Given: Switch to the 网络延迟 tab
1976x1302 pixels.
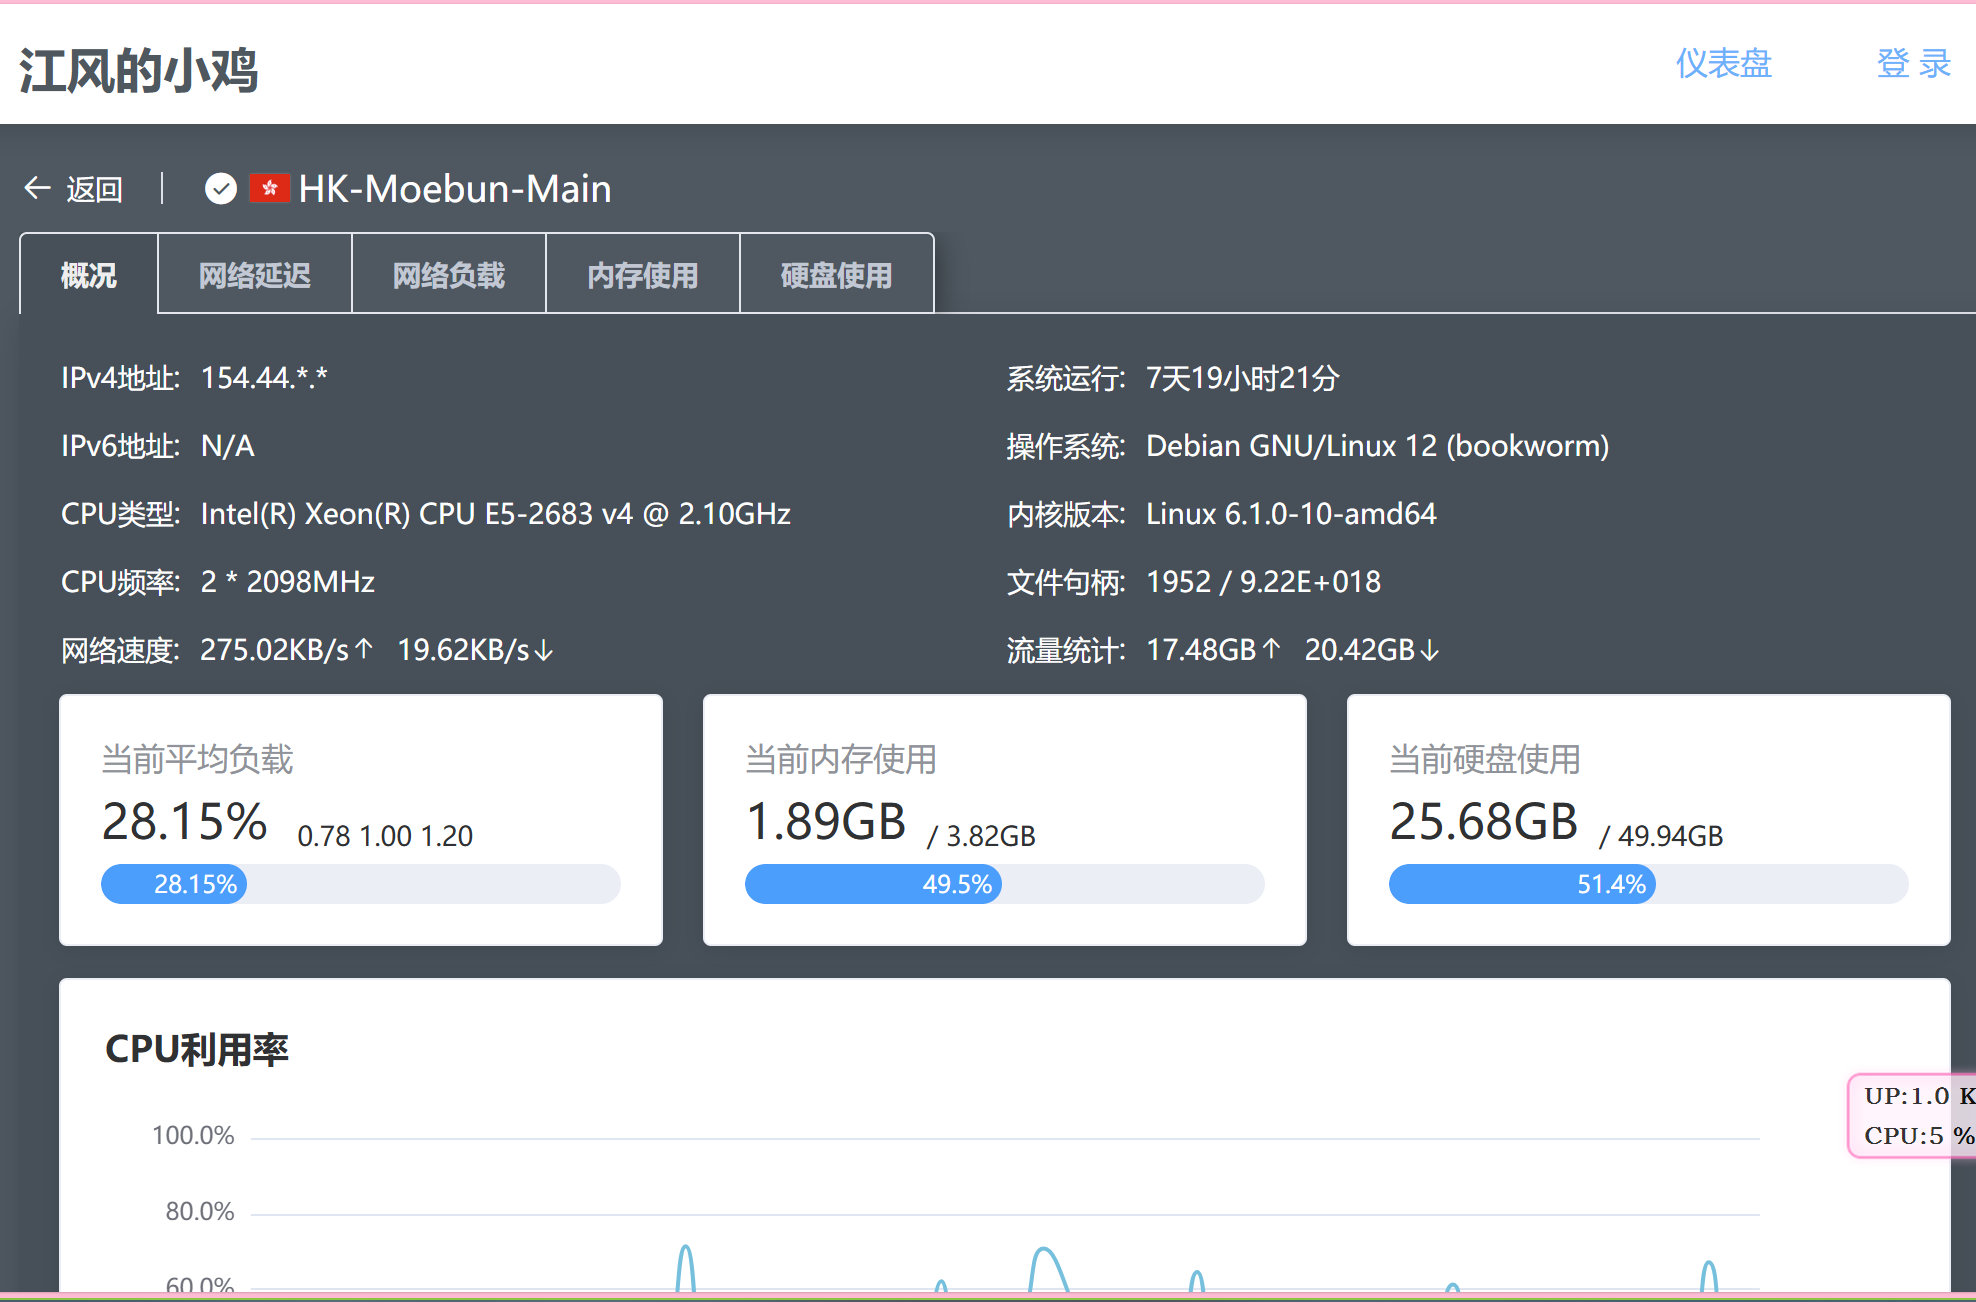Looking at the screenshot, I should (x=255, y=275).
